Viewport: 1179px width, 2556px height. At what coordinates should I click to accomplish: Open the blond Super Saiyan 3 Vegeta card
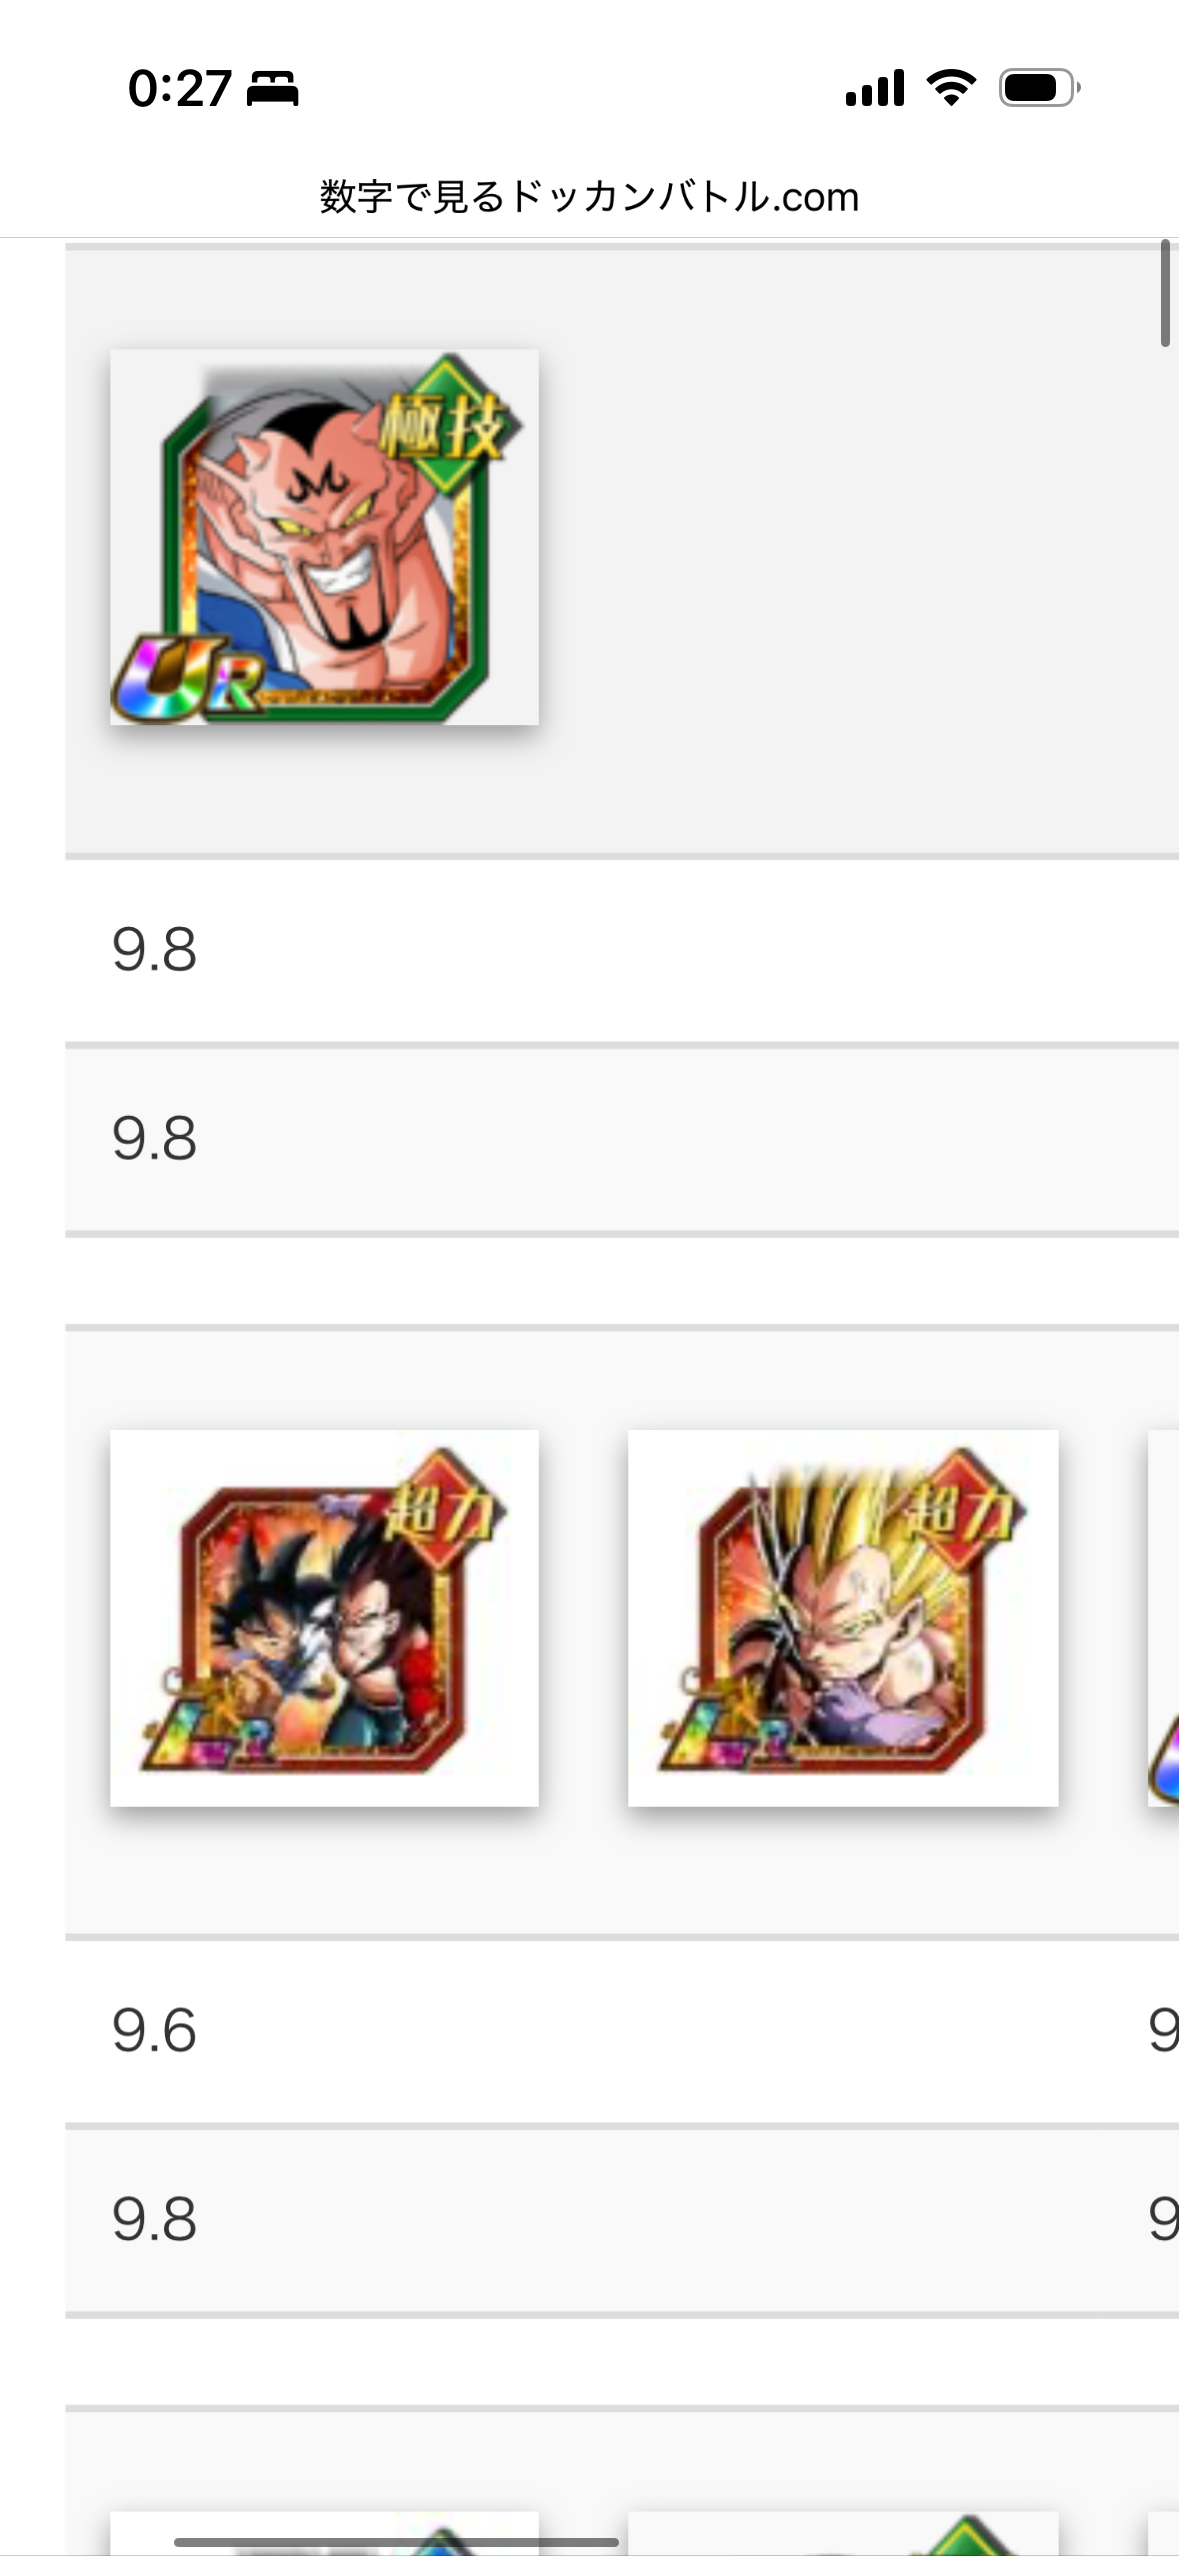coord(843,1617)
